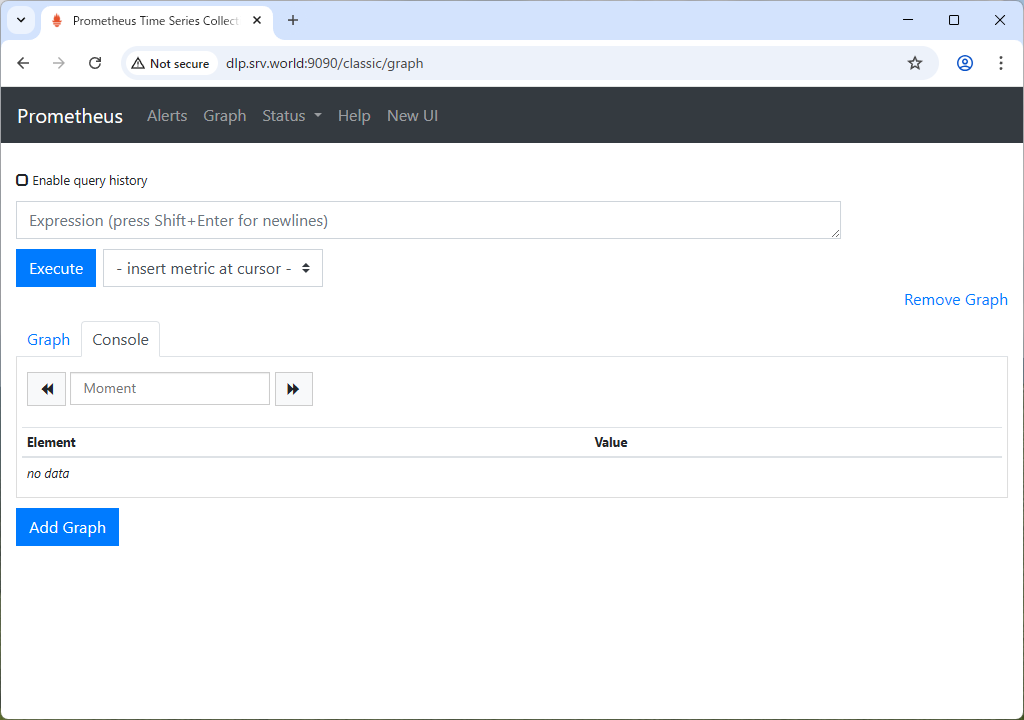1024x720 pixels.
Task: Bookmark this page with the star icon
Action: [x=914, y=63]
